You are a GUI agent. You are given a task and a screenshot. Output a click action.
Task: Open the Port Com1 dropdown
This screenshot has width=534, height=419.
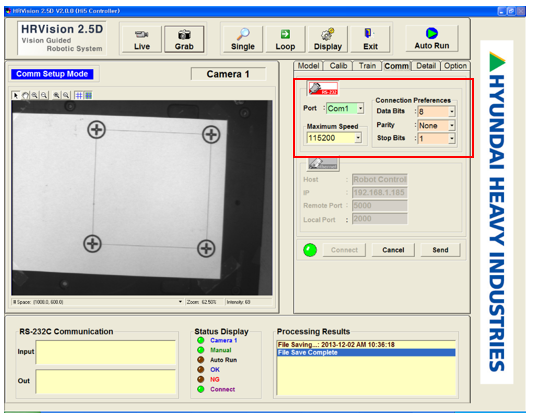pos(360,108)
